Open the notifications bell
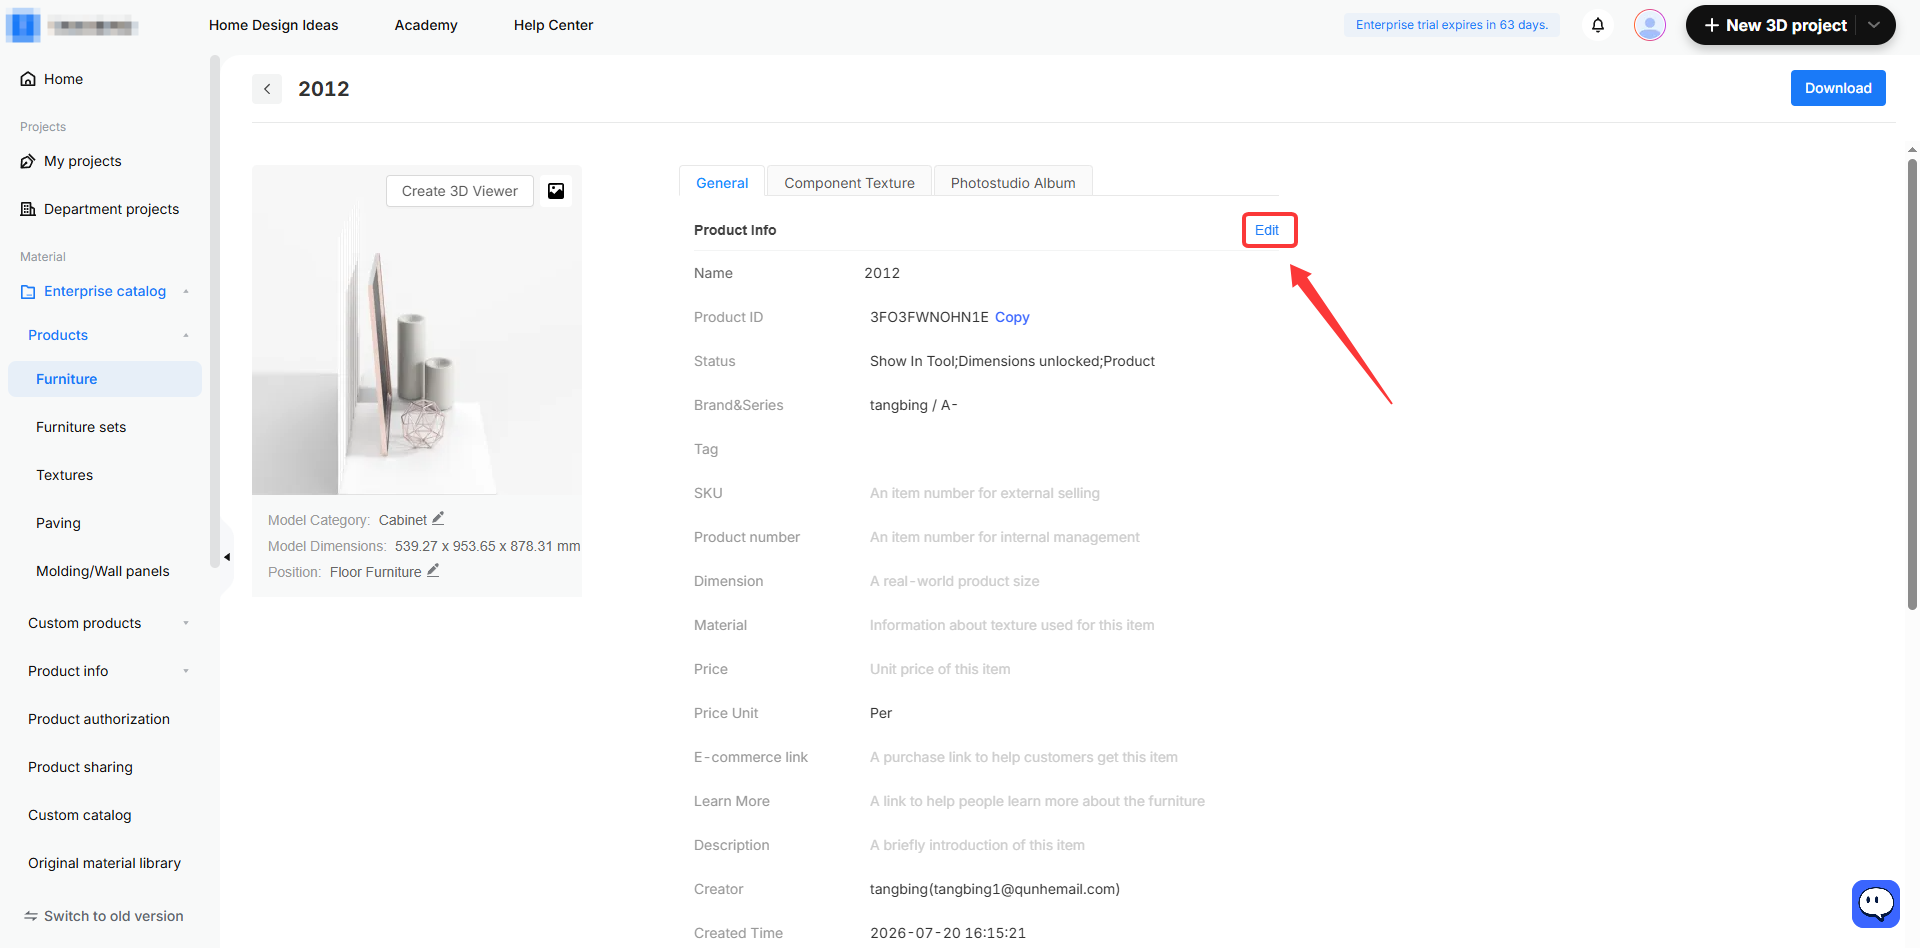 tap(1598, 25)
